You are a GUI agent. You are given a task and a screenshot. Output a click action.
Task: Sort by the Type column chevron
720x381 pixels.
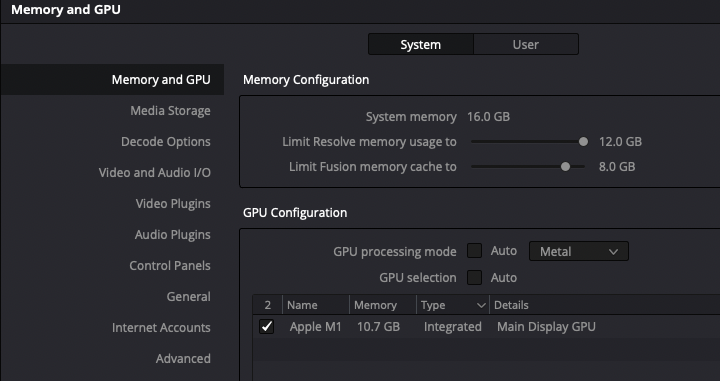click(x=481, y=305)
